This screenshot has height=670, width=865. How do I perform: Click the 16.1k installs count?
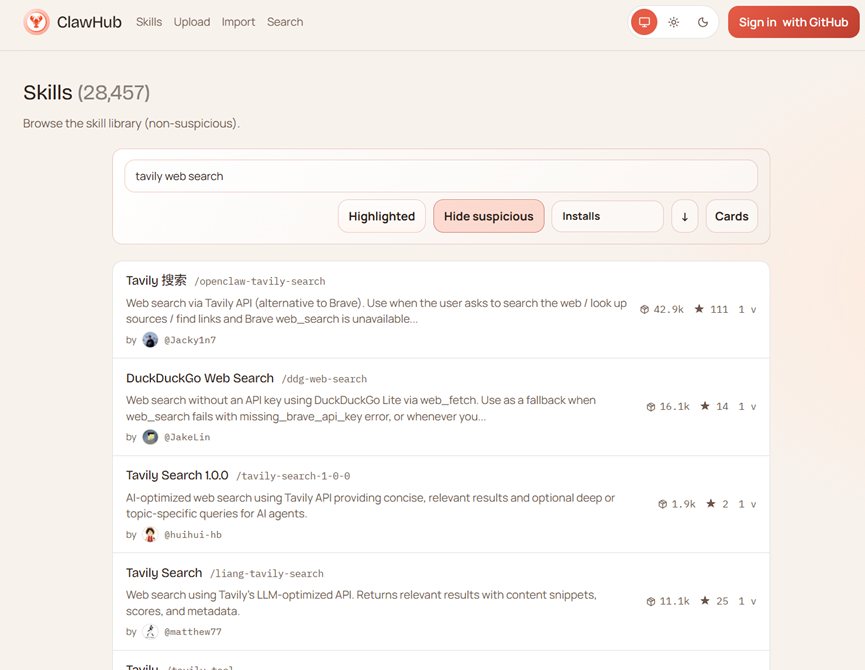(675, 406)
